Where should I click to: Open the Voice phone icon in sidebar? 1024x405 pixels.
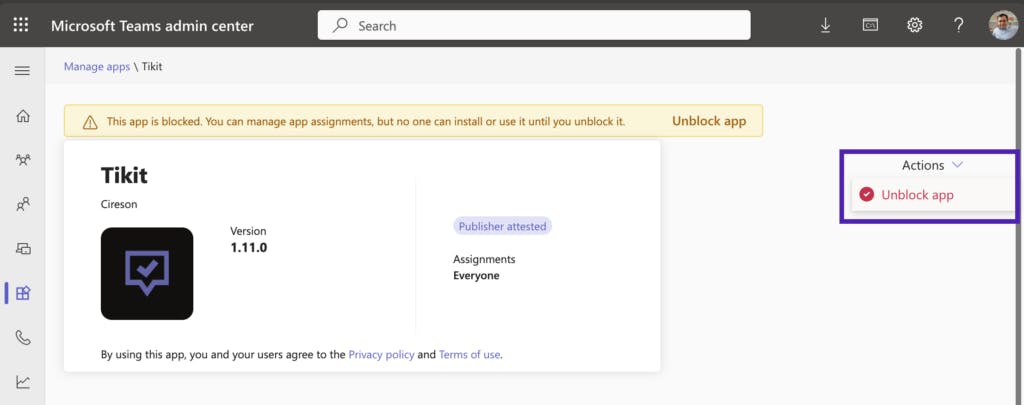point(22,338)
